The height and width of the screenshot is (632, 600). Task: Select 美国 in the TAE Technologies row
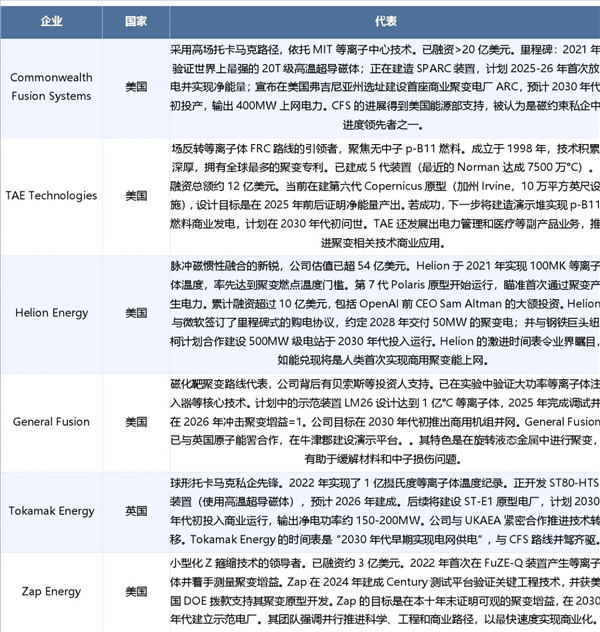136,196
